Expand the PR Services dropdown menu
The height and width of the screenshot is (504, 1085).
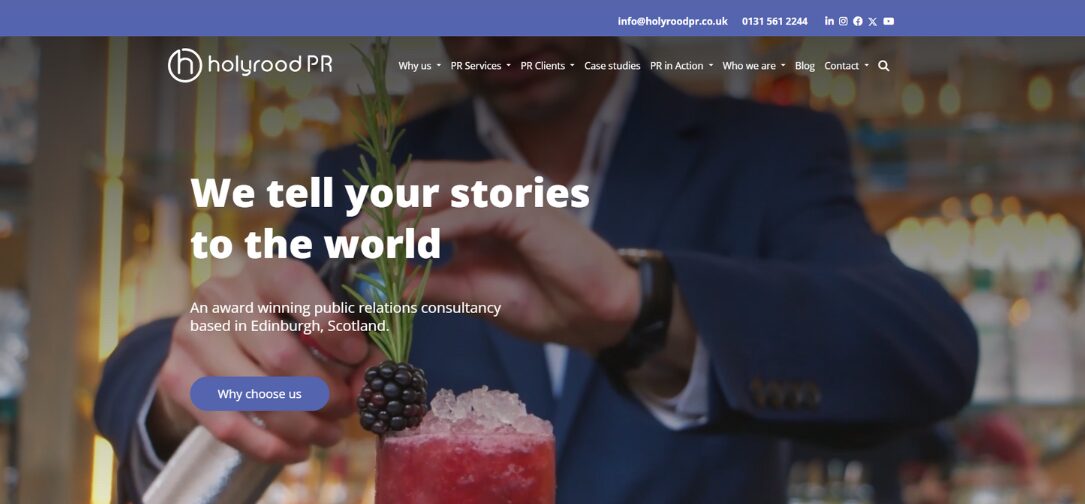[x=480, y=66]
